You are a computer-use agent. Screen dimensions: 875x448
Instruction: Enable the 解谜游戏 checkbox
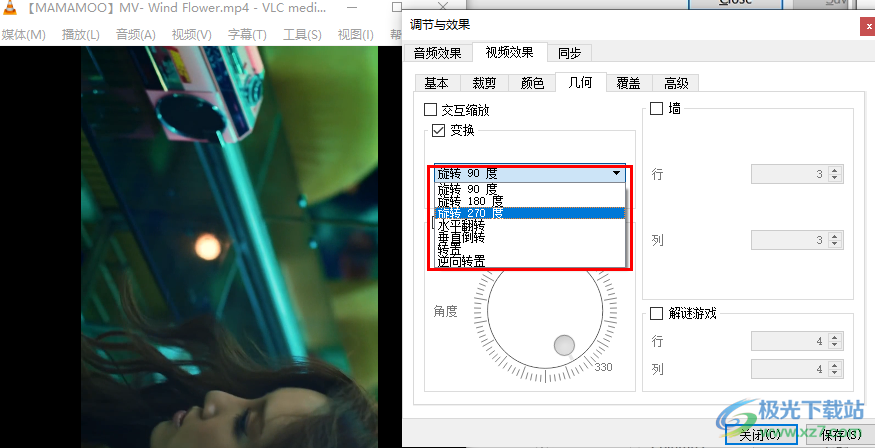point(656,313)
